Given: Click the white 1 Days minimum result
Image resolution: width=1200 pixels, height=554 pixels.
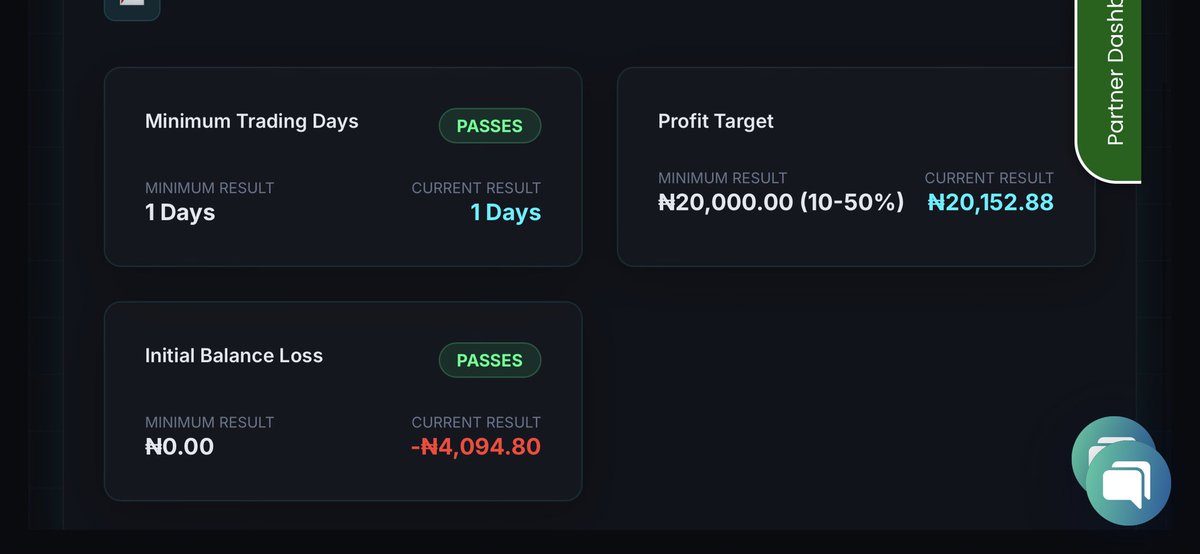Looking at the screenshot, I should coord(180,213).
